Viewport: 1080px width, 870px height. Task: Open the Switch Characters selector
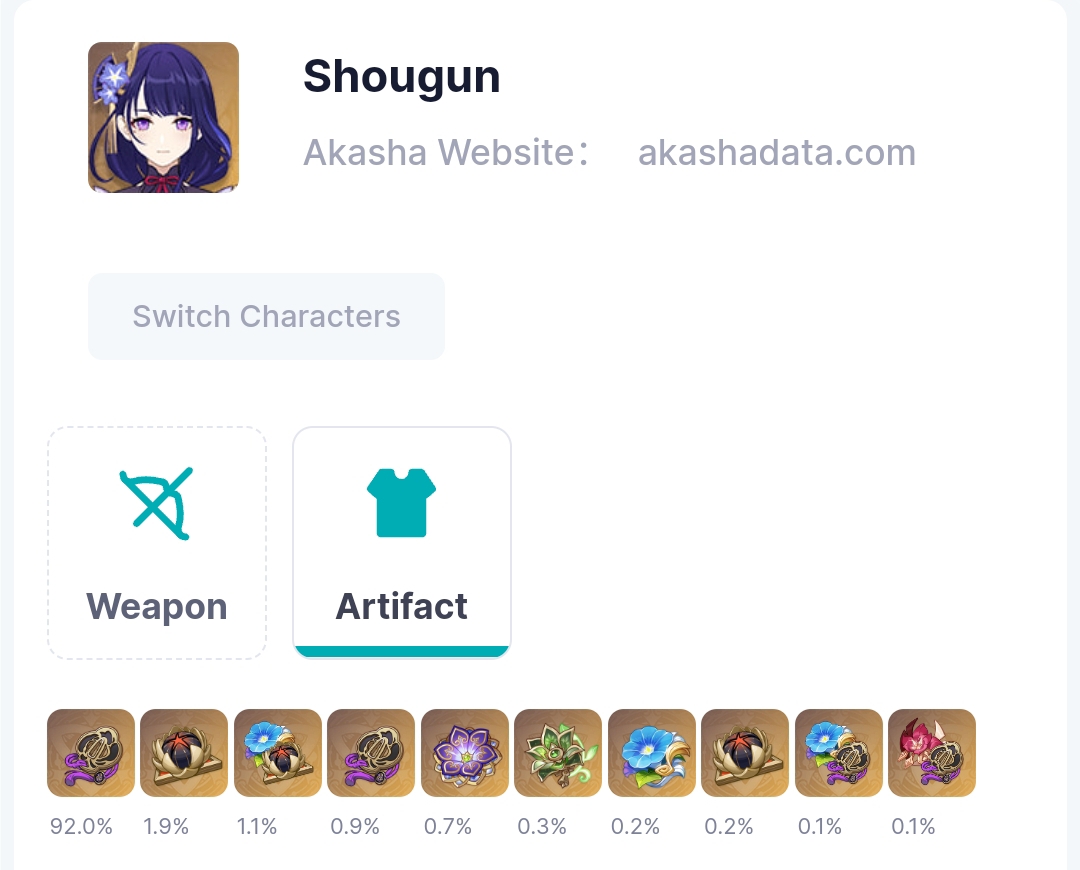[x=267, y=316]
